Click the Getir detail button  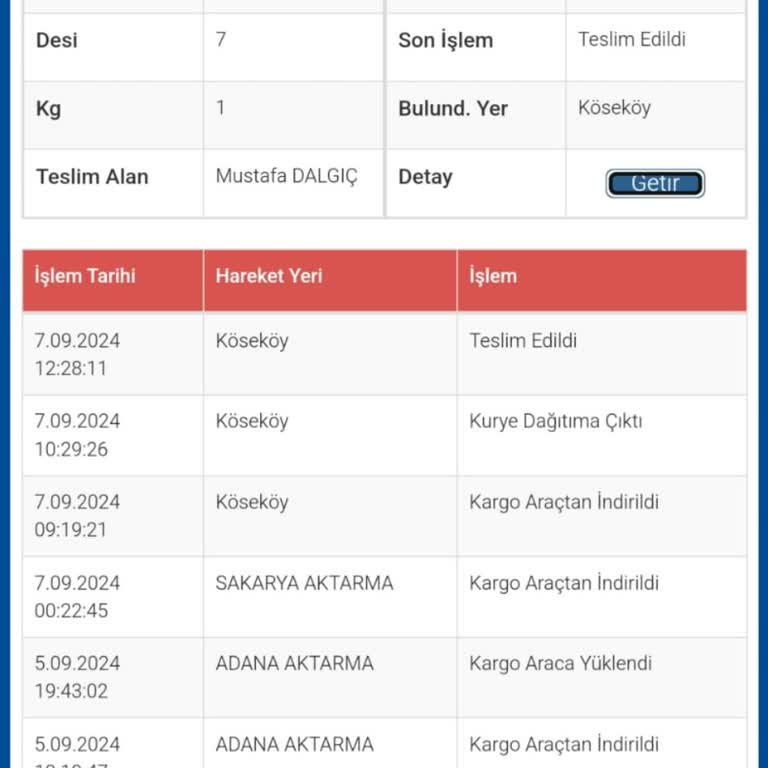(x=655, y=183)
